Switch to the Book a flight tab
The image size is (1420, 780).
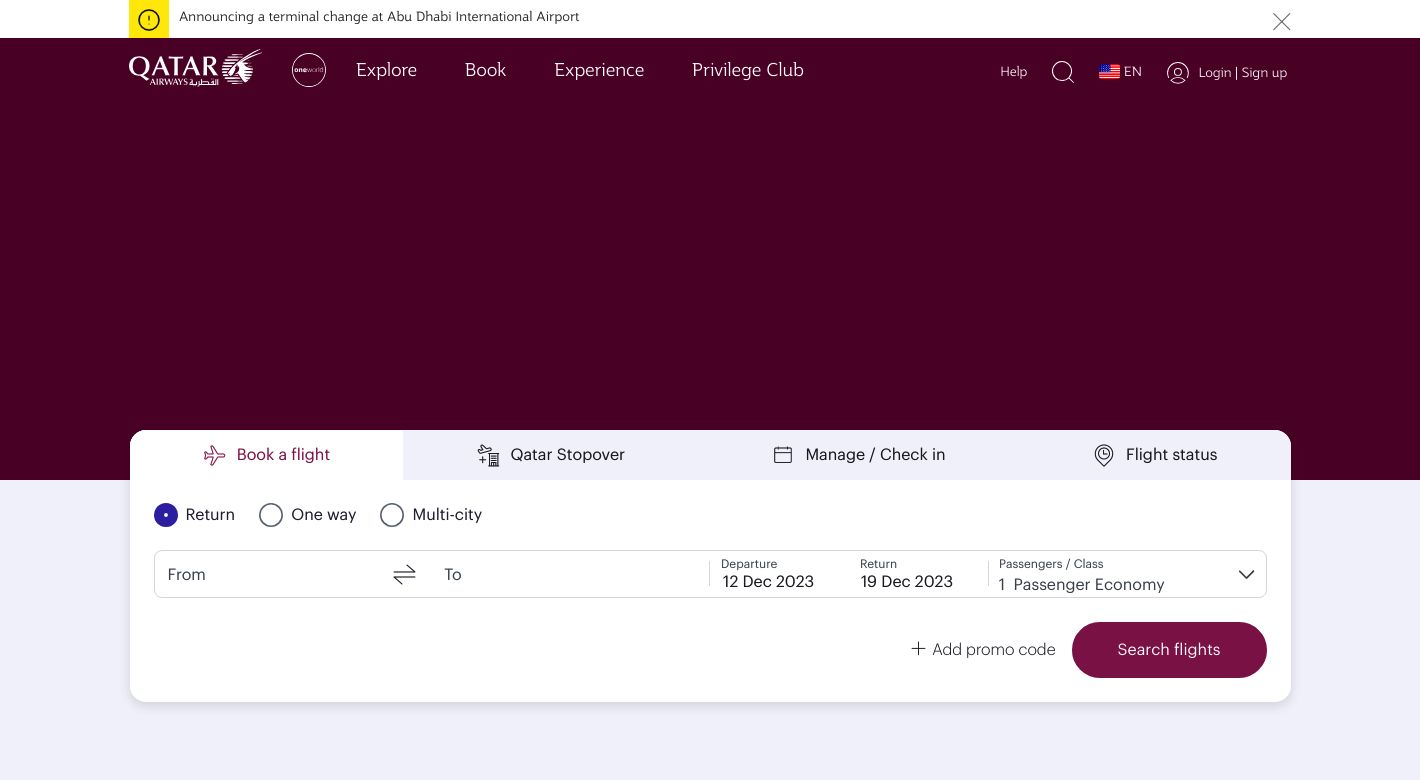tap(267, 455)
